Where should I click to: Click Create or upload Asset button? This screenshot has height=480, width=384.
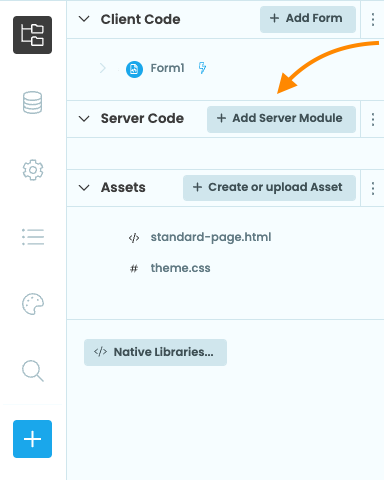tap(269, 188)
